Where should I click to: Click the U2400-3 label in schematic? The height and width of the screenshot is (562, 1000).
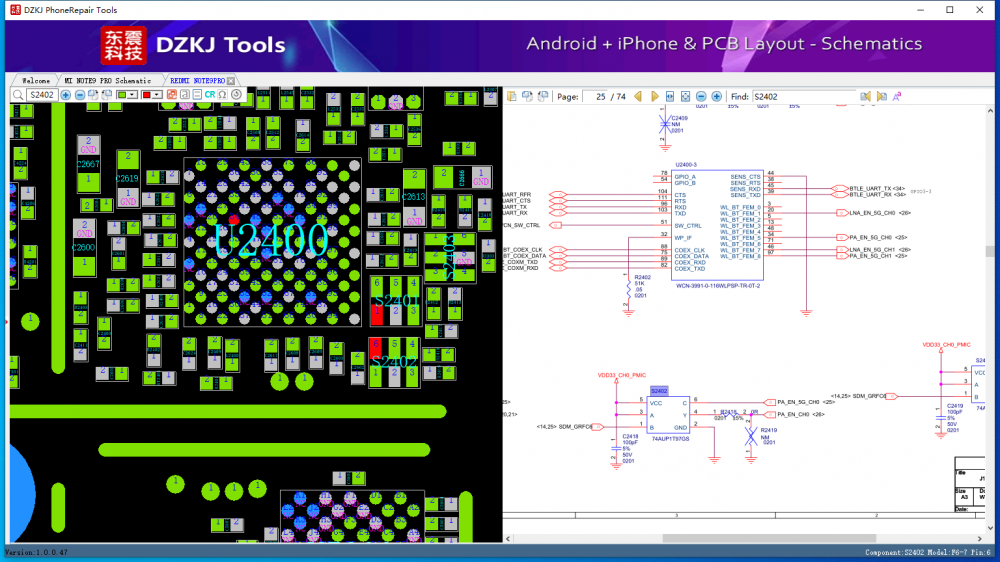[686, 165]
